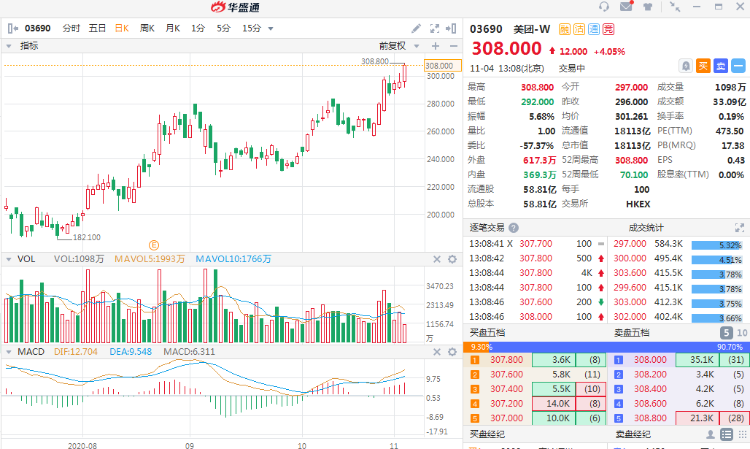The height and width of the screenshot is (449, 750).
Task: Set a price alert with the bell icon
Action: [x=685, y=65]
